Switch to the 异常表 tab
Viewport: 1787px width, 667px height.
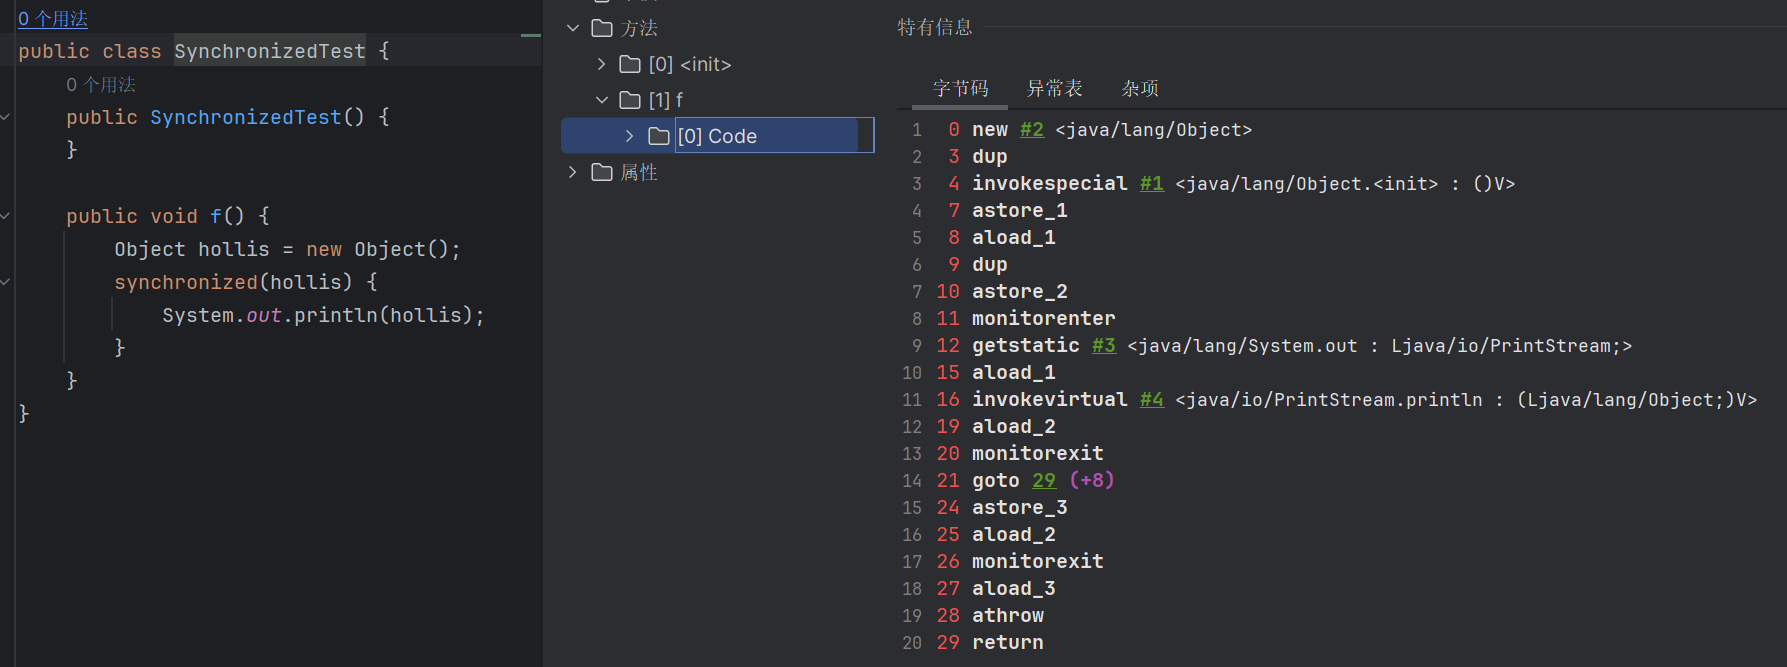1054,89
